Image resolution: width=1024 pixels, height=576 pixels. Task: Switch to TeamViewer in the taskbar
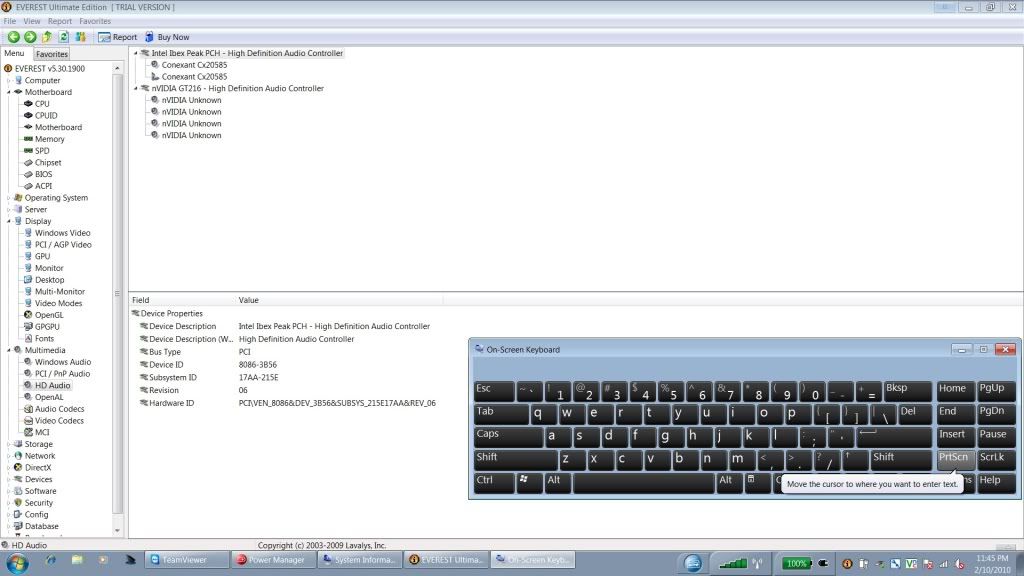point(186,560)
